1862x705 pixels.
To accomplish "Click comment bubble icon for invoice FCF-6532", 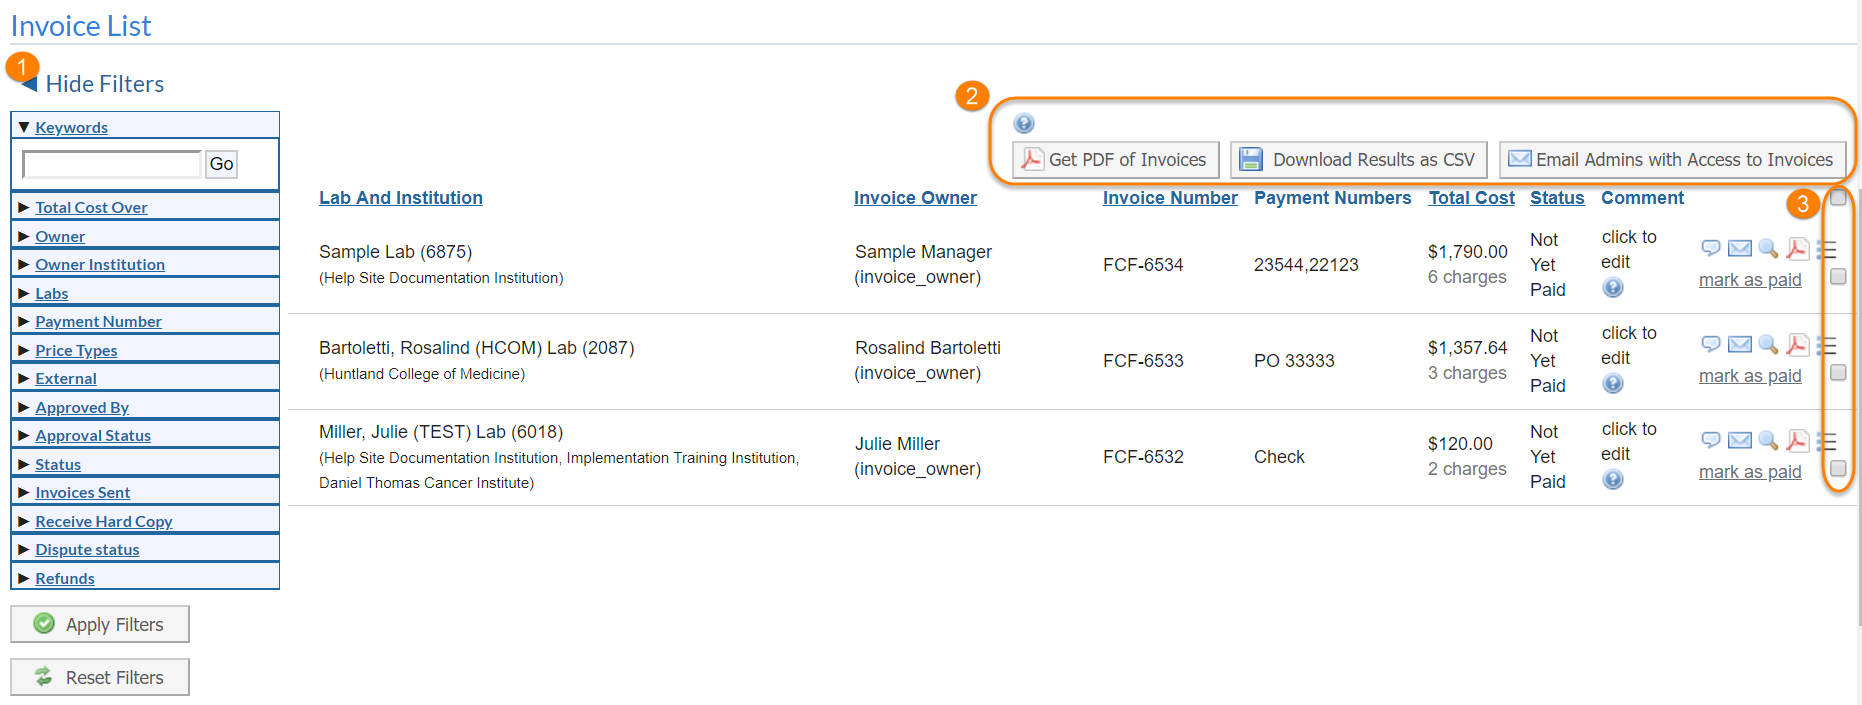I will (x=1710, y=440).
